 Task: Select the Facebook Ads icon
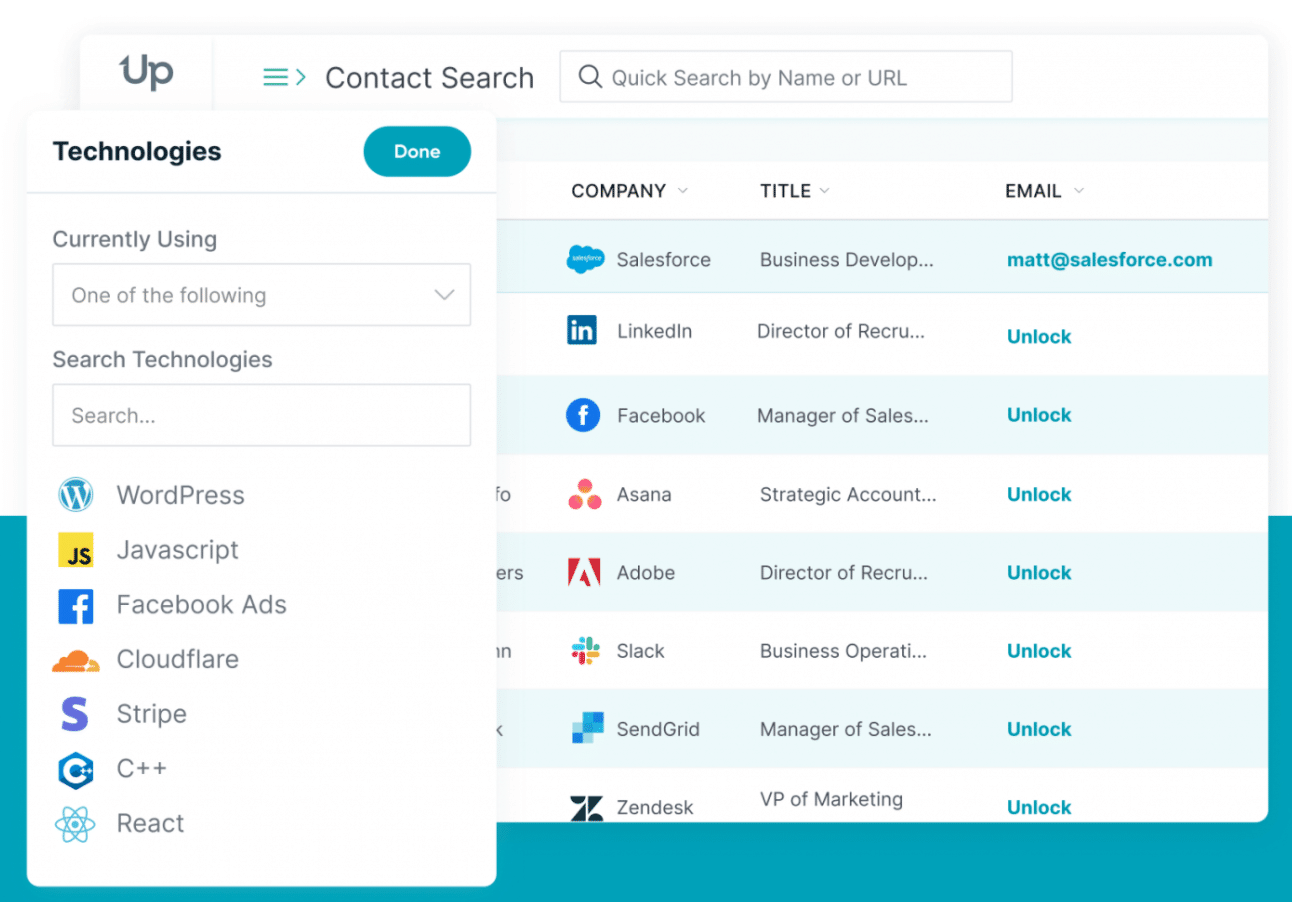76,605
